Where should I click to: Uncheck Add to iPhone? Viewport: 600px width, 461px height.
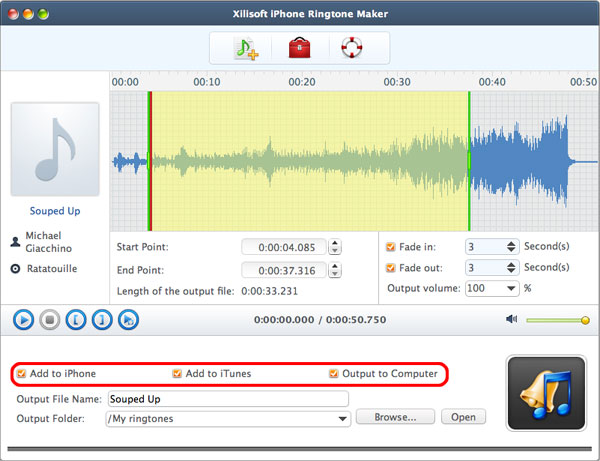[x=21, y=373]
